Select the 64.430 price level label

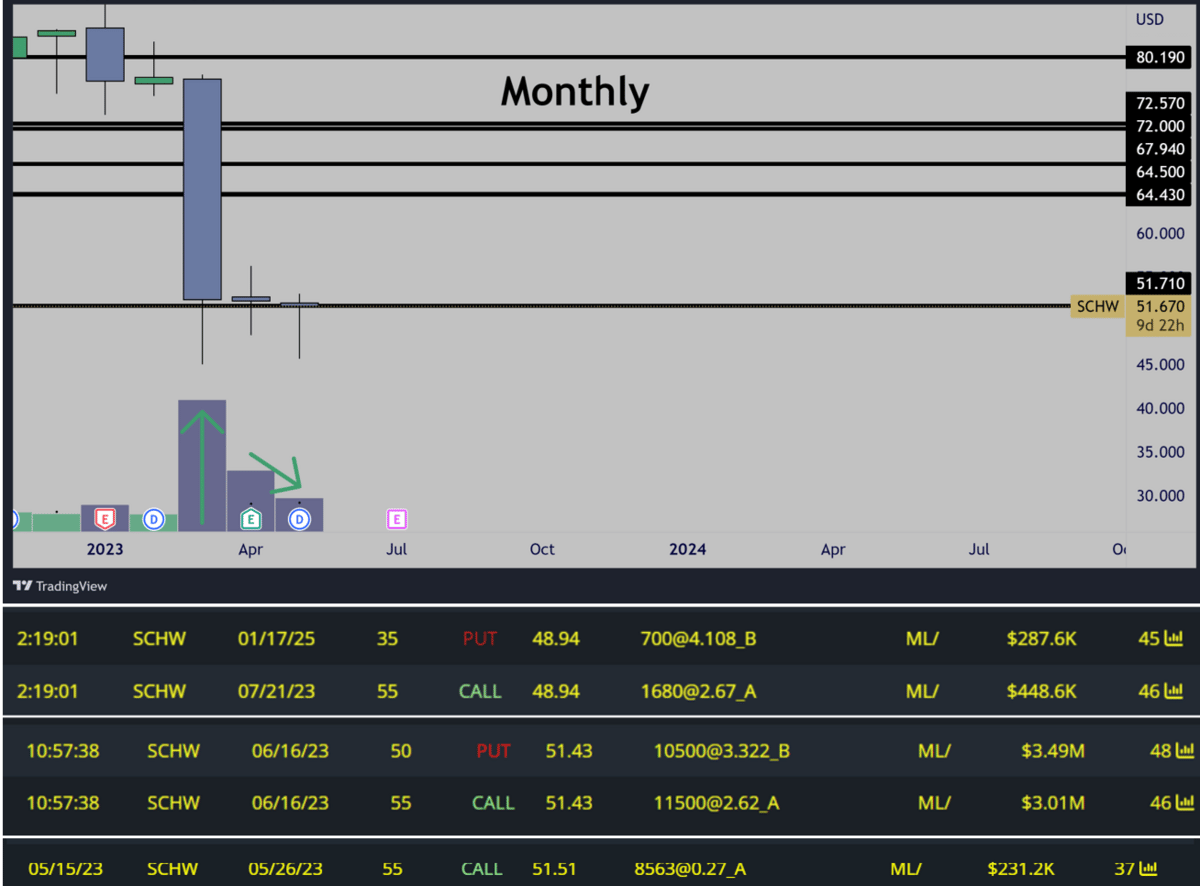pyautogui.click(x=1159, y=195)
